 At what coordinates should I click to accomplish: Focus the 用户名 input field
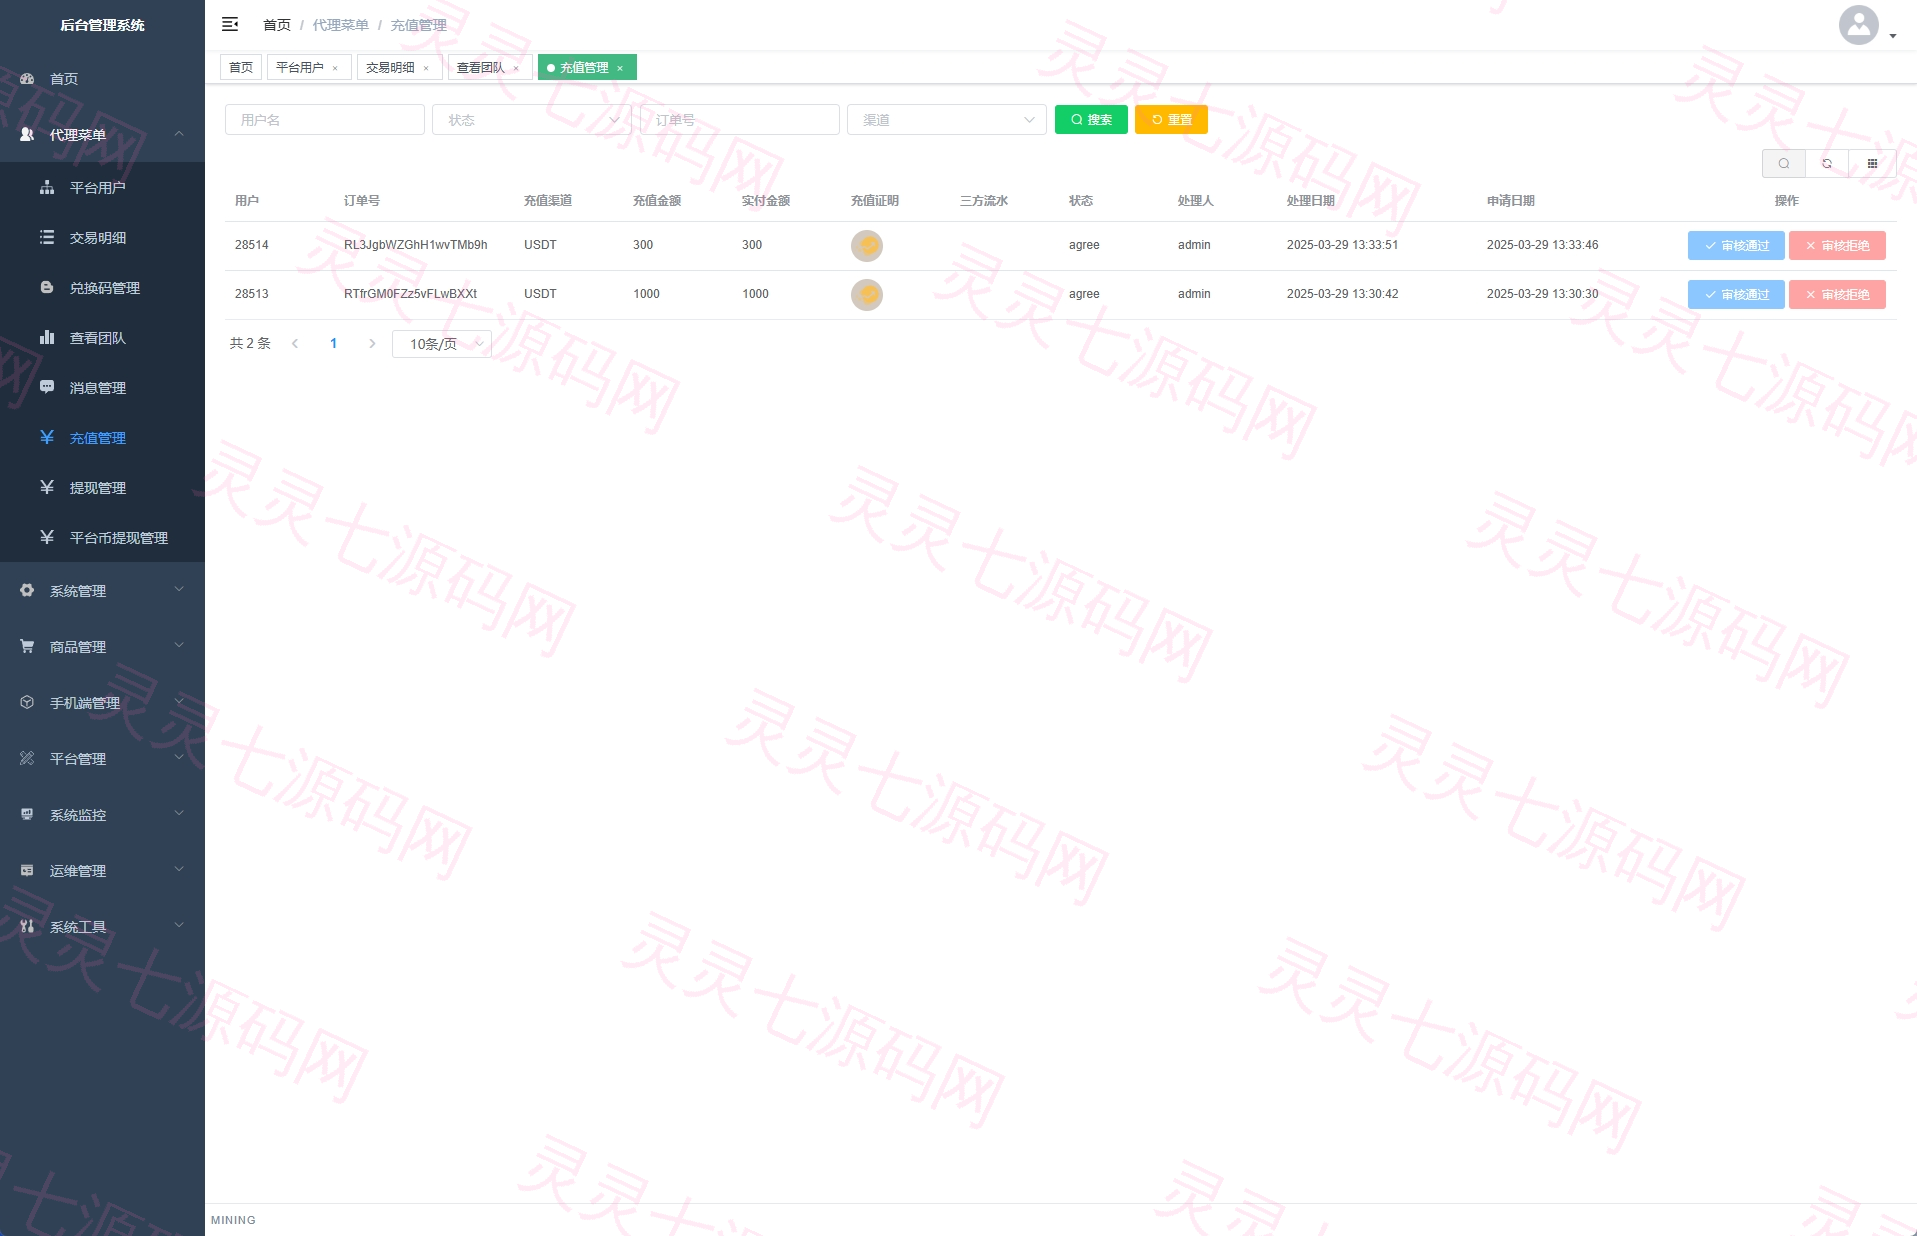coord(325,120)
